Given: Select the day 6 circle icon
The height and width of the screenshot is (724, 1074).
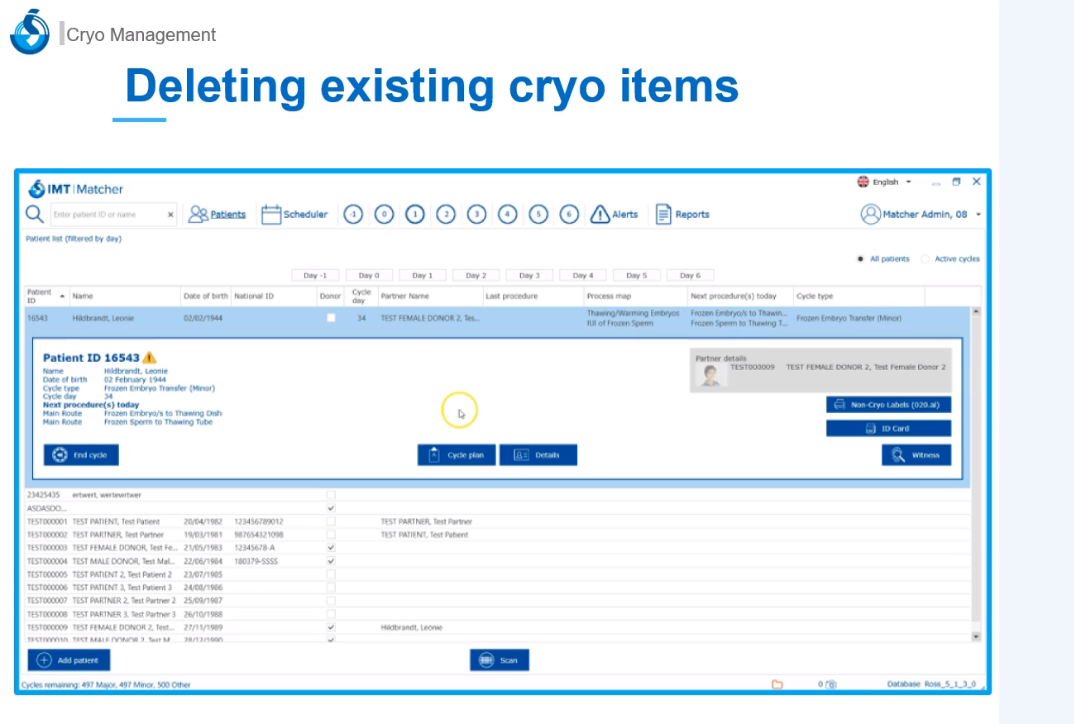Looking at the screenshot, I should [x=569, y=214].
